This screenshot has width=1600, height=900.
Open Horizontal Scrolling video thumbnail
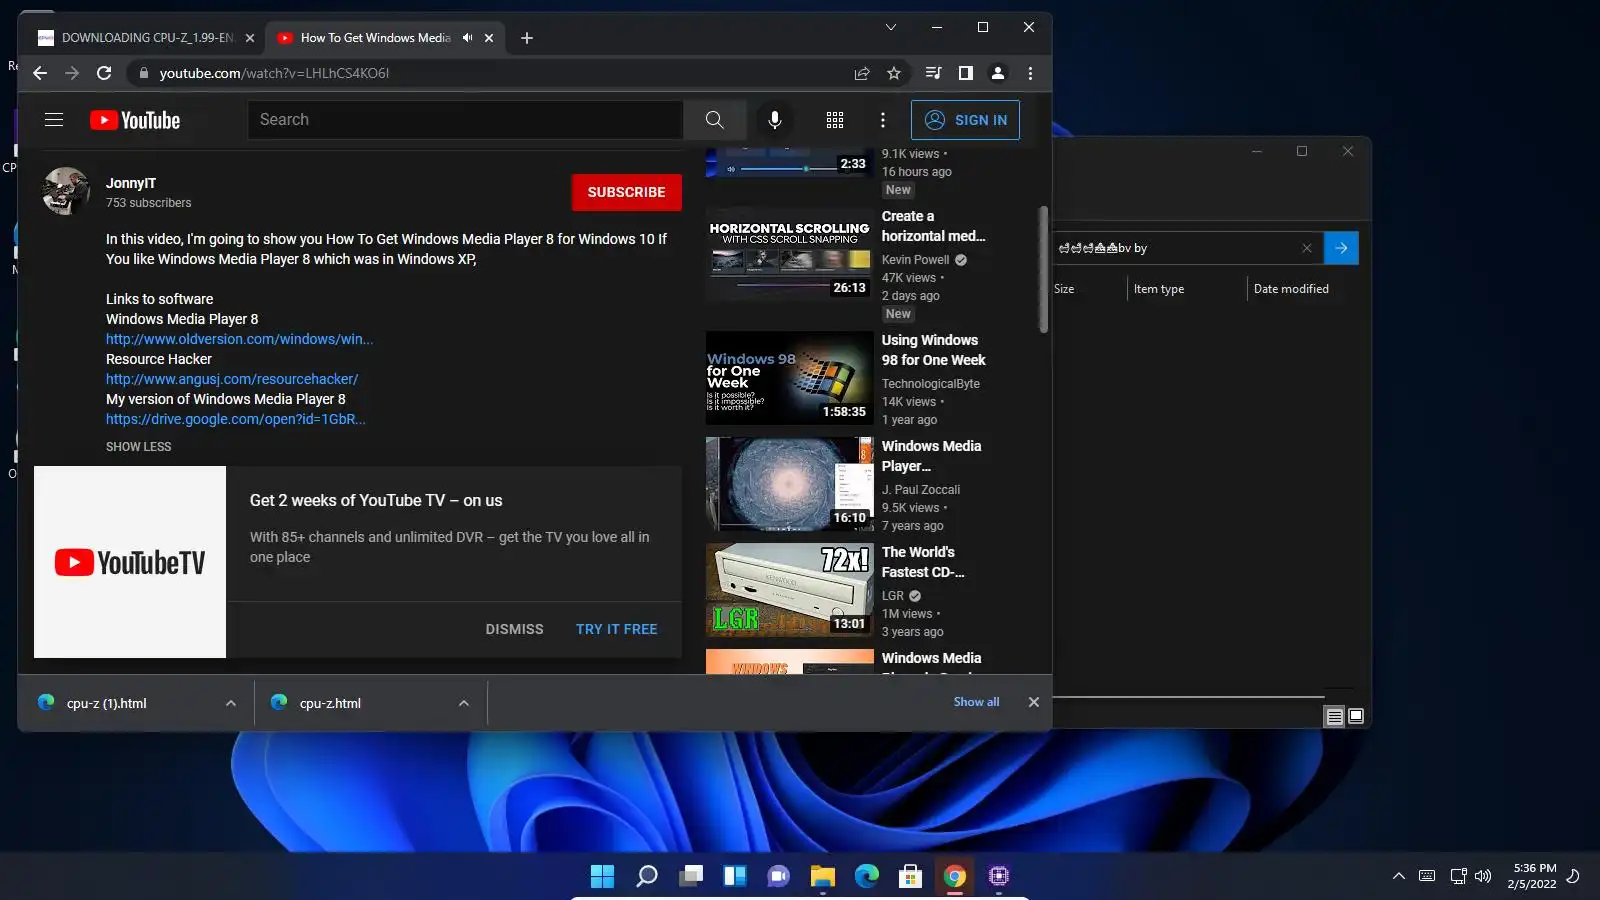click(790, 255)
